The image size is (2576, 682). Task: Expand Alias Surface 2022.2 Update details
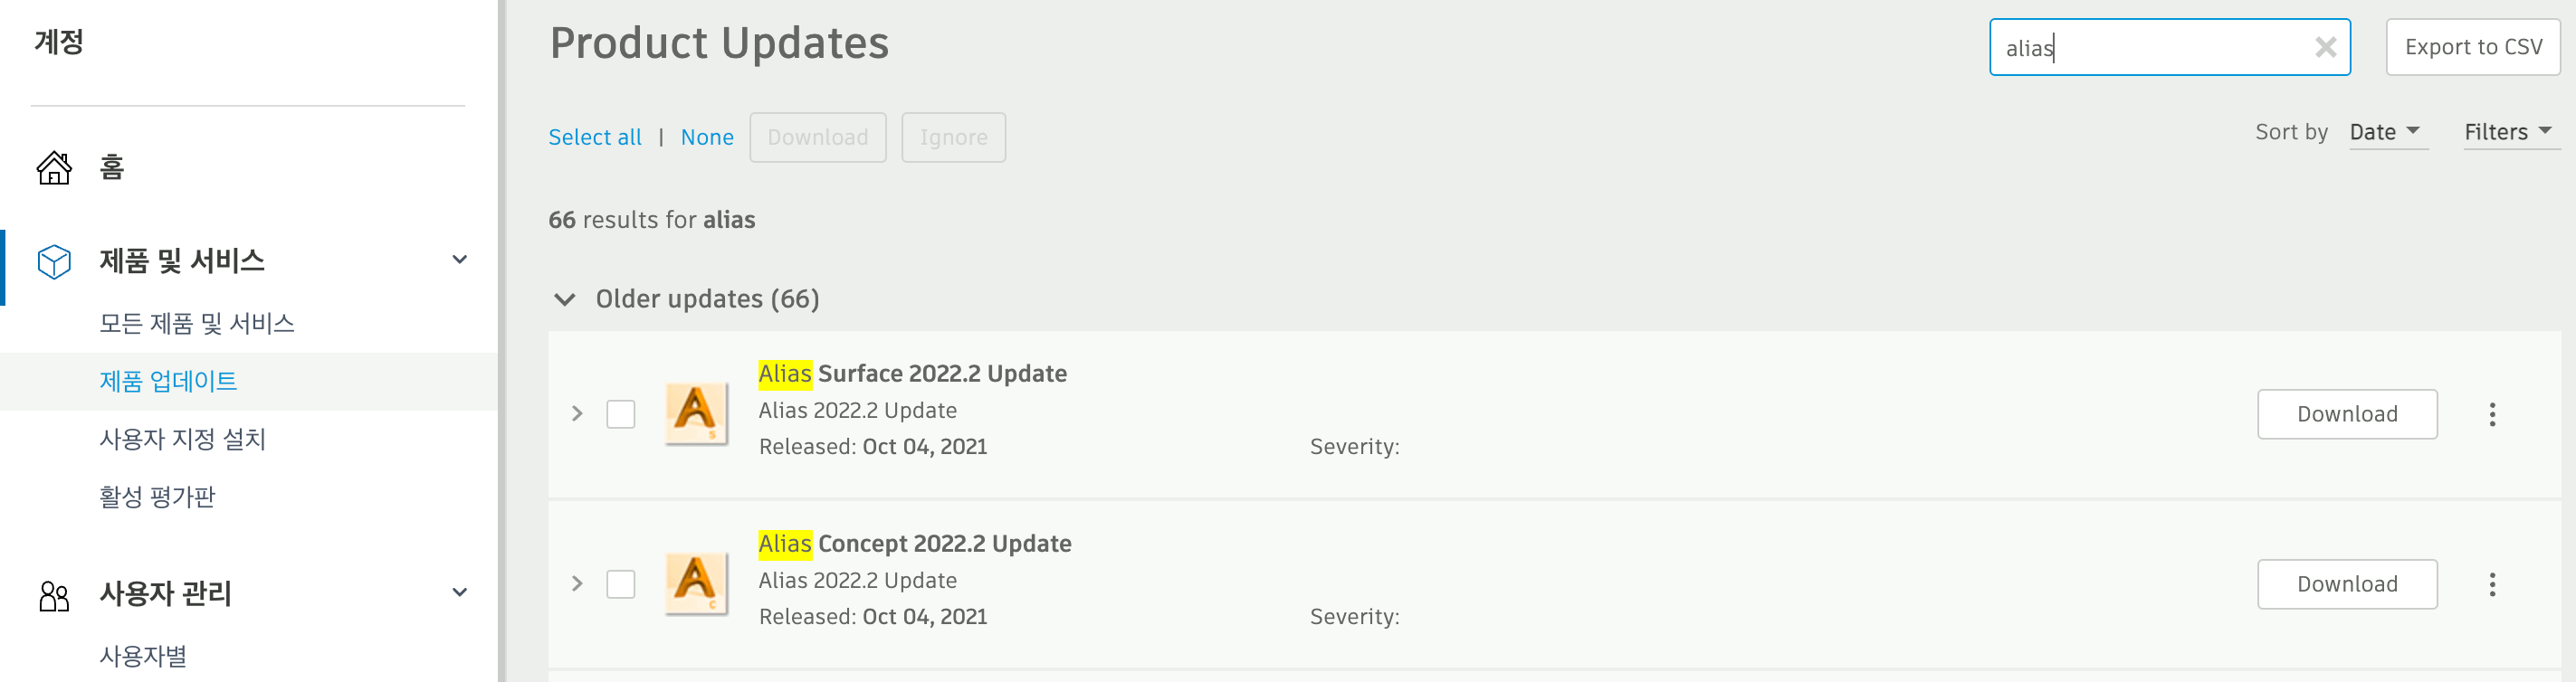point(577,414)
